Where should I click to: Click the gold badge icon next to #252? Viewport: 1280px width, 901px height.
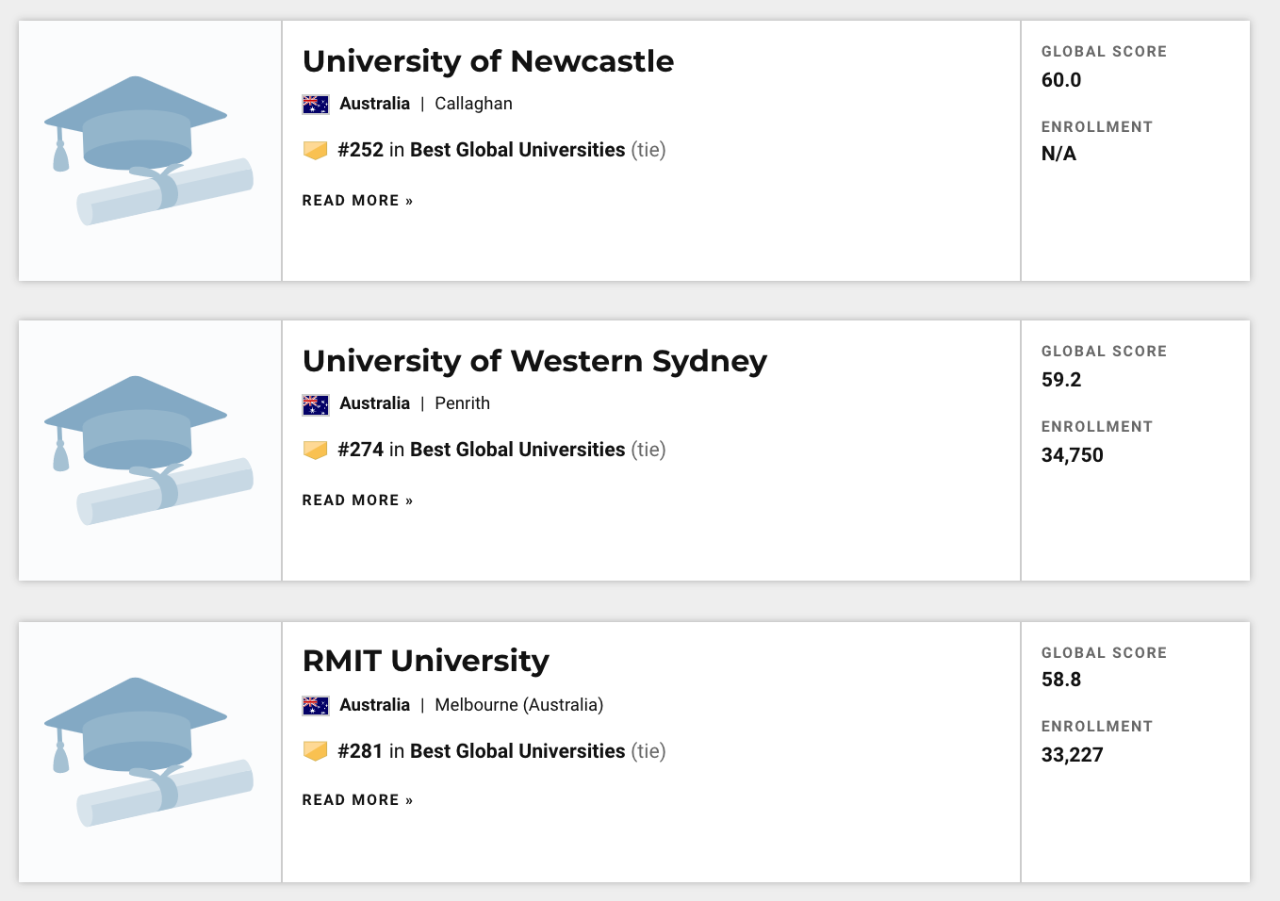coord(316,150)
